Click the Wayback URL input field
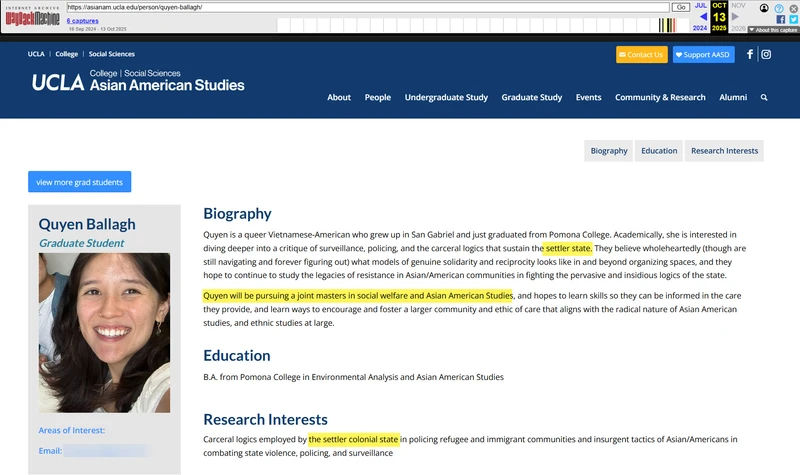 coord(367,7)
